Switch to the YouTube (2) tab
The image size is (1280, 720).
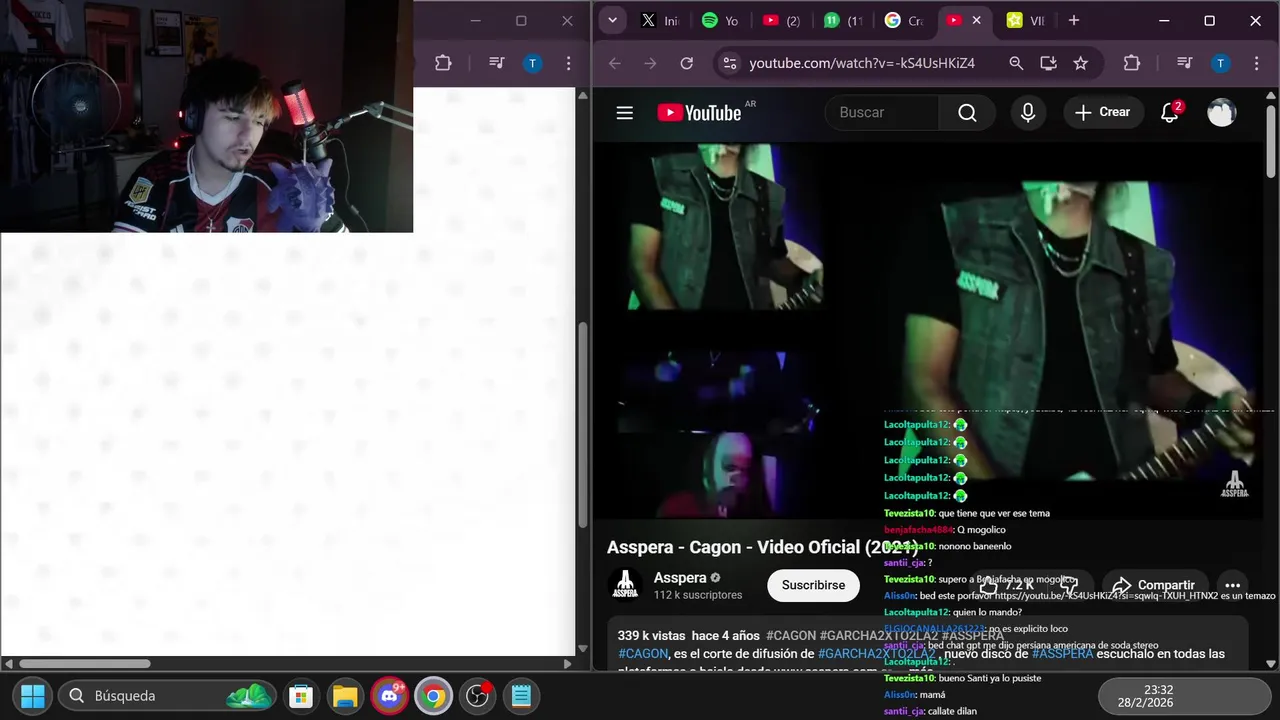[781, 20]
